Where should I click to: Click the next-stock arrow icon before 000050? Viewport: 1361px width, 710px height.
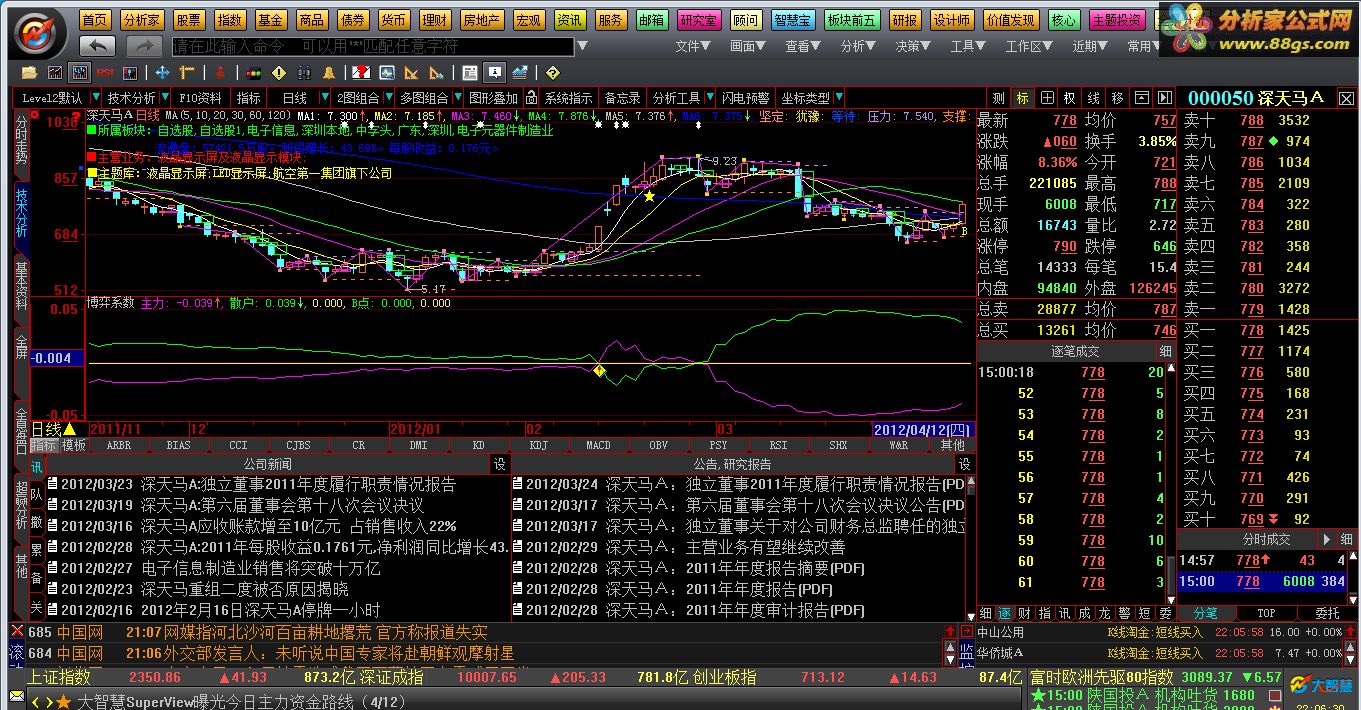[1164, 98]
